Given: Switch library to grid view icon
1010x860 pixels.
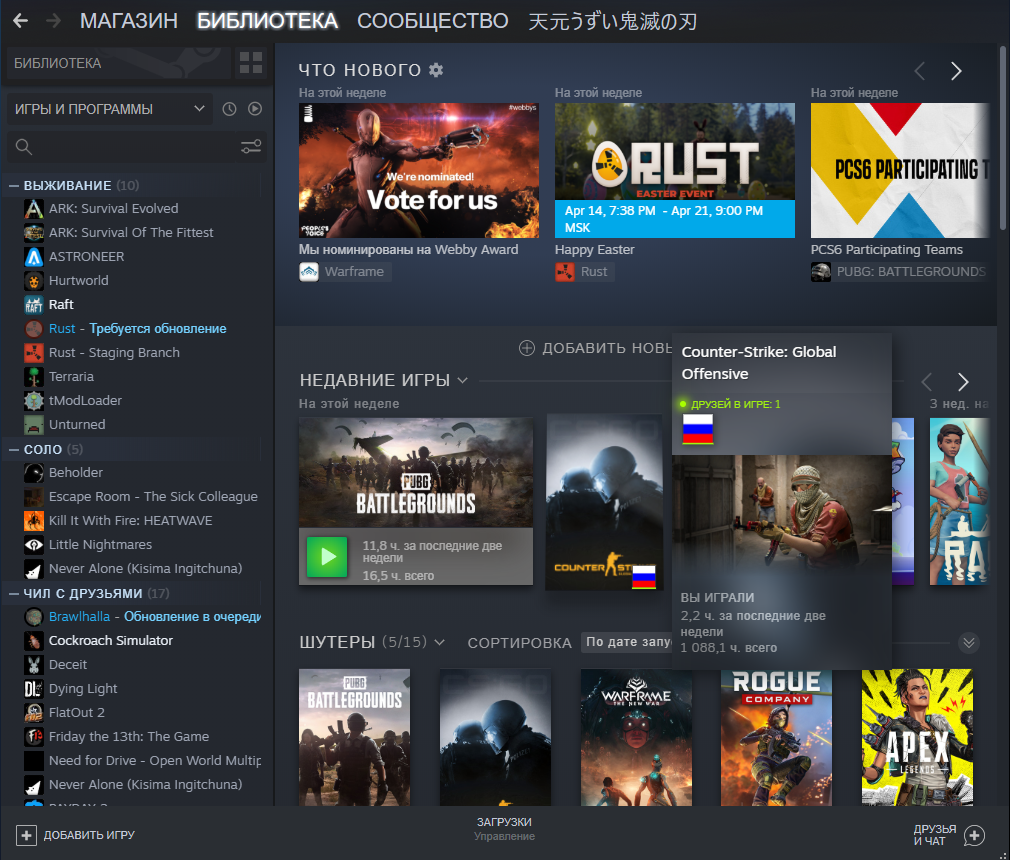Looking at the screenshot, I should pyautogui.click(x=251, y=63).
